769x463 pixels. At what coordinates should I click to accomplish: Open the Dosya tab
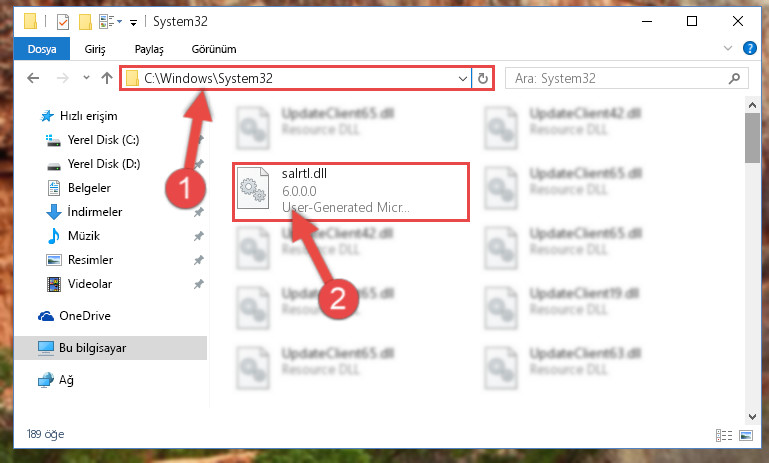click(x=42, y=49)
